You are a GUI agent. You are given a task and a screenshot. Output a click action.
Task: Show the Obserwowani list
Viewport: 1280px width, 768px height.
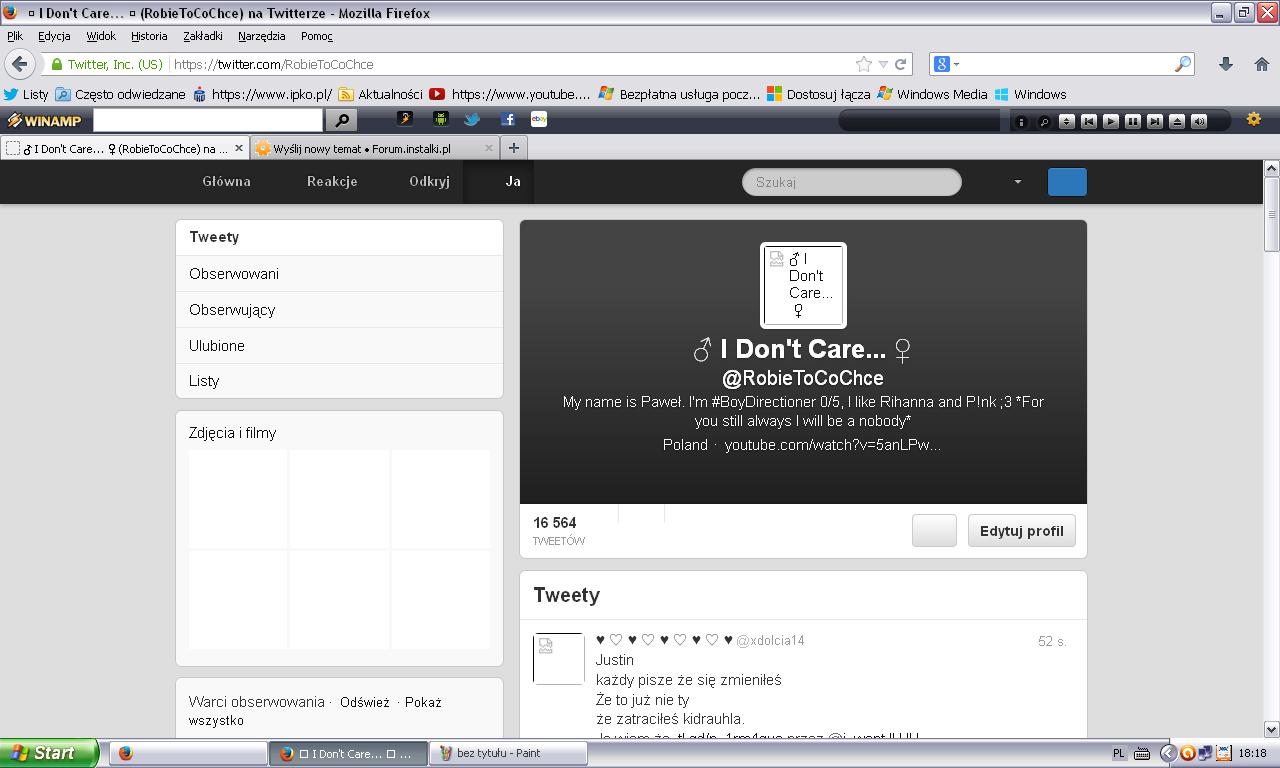point(339,274)
